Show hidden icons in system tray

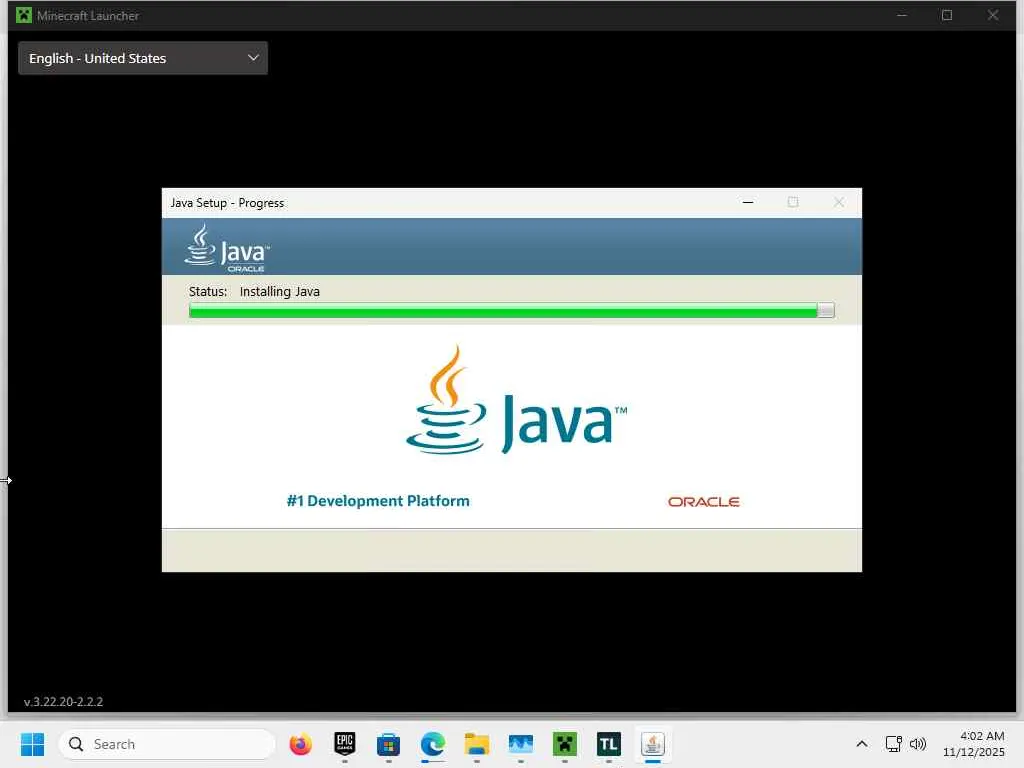[862, 744]
